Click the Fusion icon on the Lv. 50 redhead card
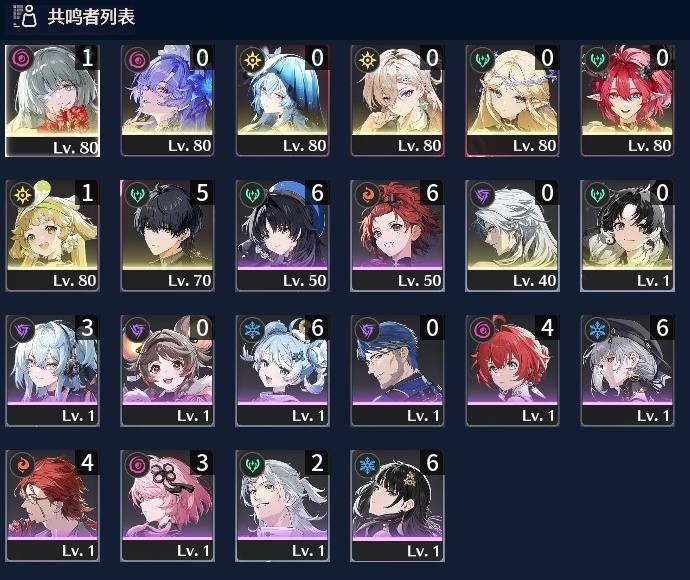 (367, 194)
